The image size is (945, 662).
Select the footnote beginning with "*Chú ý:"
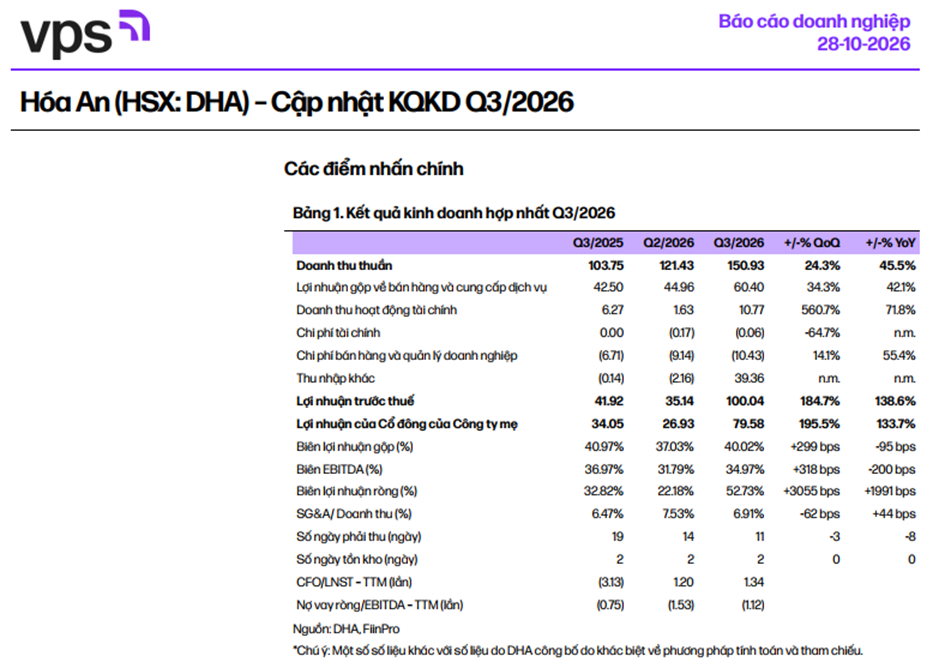click(x=578, y=651)
